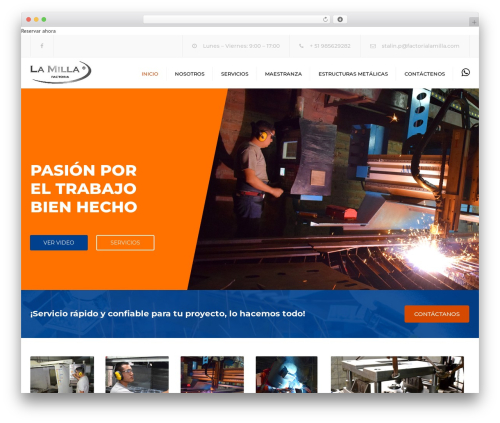Open the NOSOTROS menu item

pyautogui.click(x=189, y=74)
